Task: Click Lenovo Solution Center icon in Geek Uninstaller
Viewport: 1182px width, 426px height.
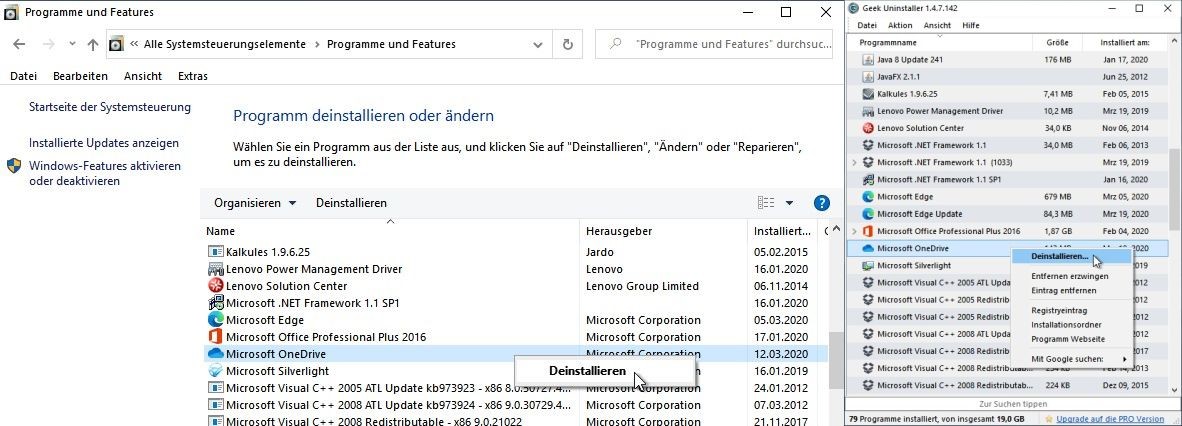Action: (868, 128)
